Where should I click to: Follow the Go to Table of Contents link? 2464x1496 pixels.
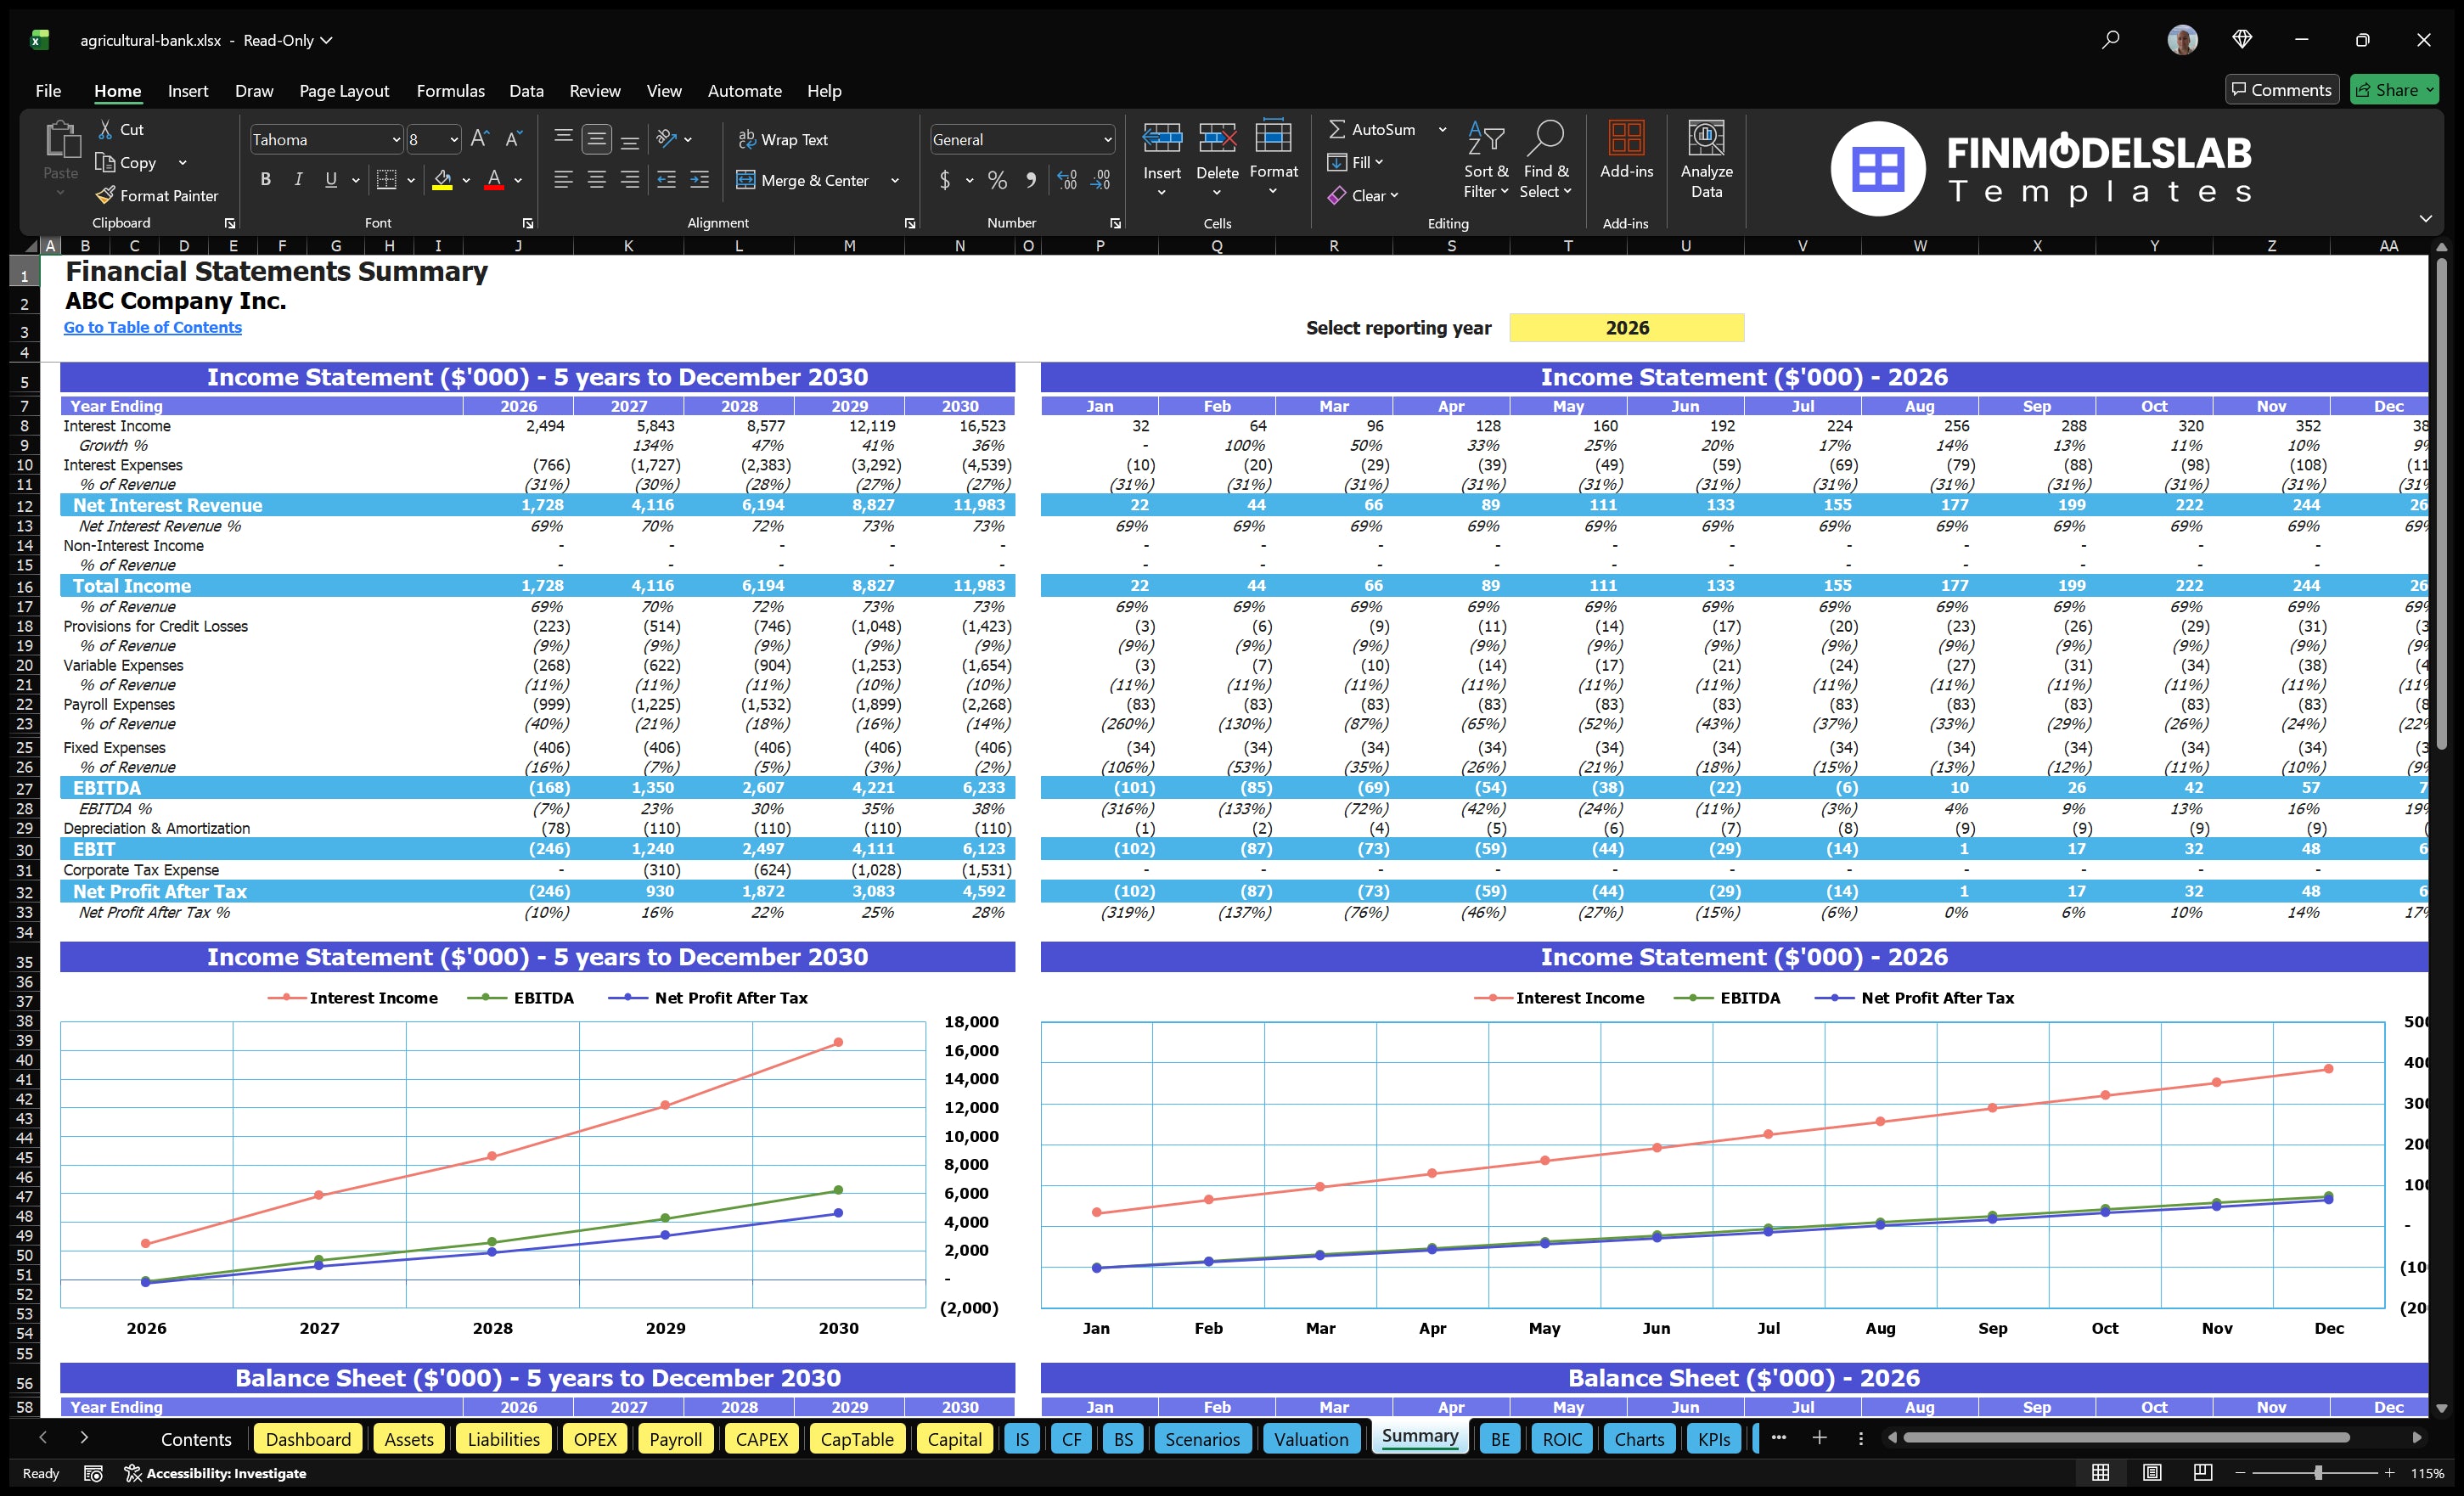(x=152, y=327)
